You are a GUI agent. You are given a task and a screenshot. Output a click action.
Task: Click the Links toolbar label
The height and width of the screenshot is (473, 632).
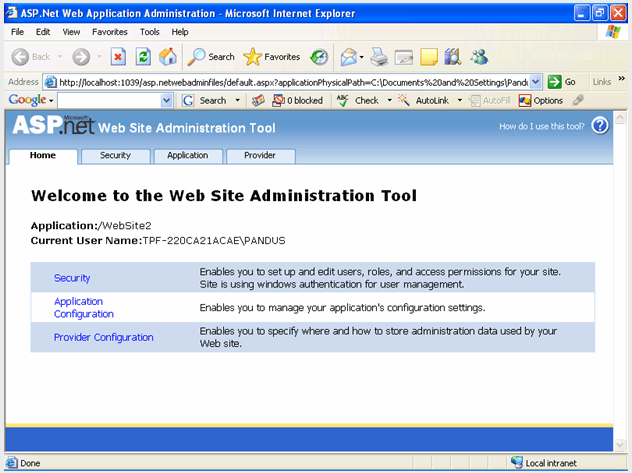click(x=602, y=82)
